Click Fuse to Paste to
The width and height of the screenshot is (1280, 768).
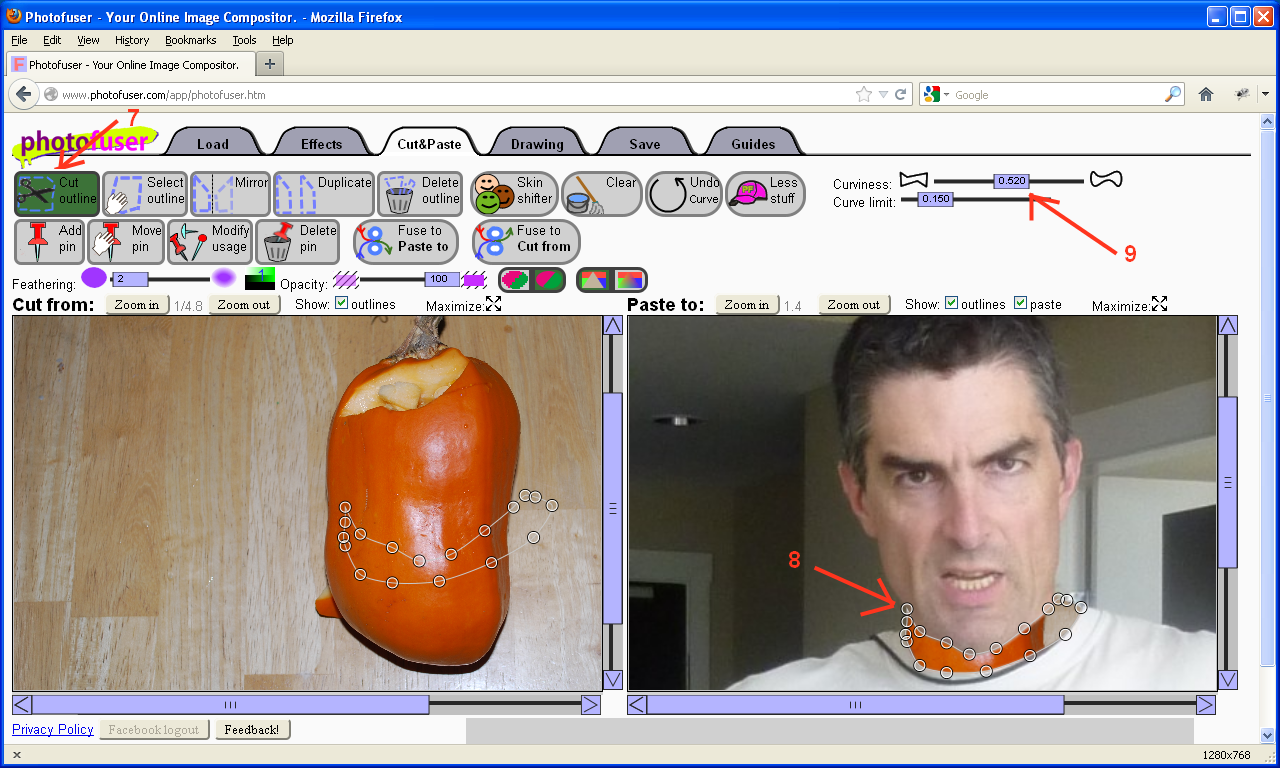pos(405,241)
